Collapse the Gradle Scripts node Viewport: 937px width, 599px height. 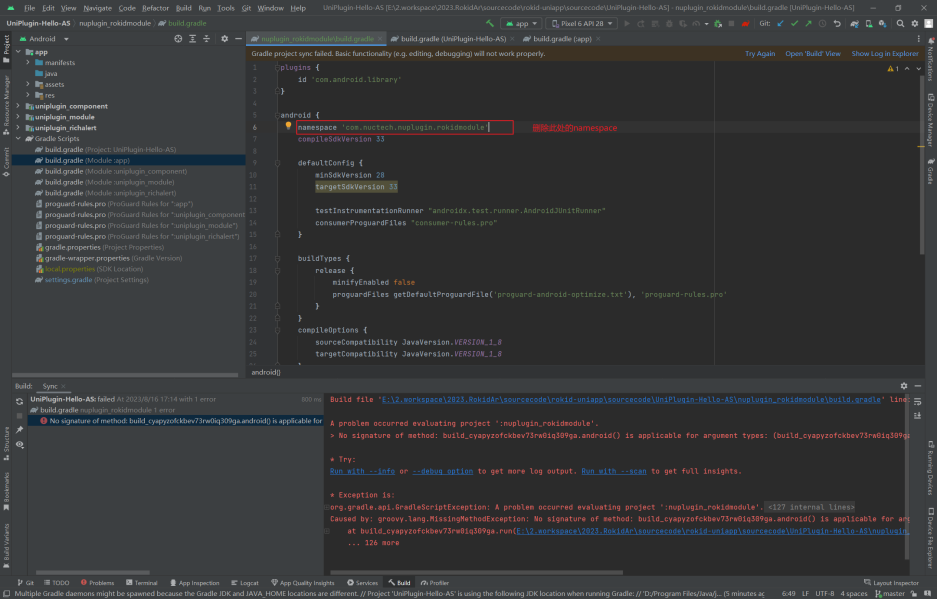tap(19, 138)
